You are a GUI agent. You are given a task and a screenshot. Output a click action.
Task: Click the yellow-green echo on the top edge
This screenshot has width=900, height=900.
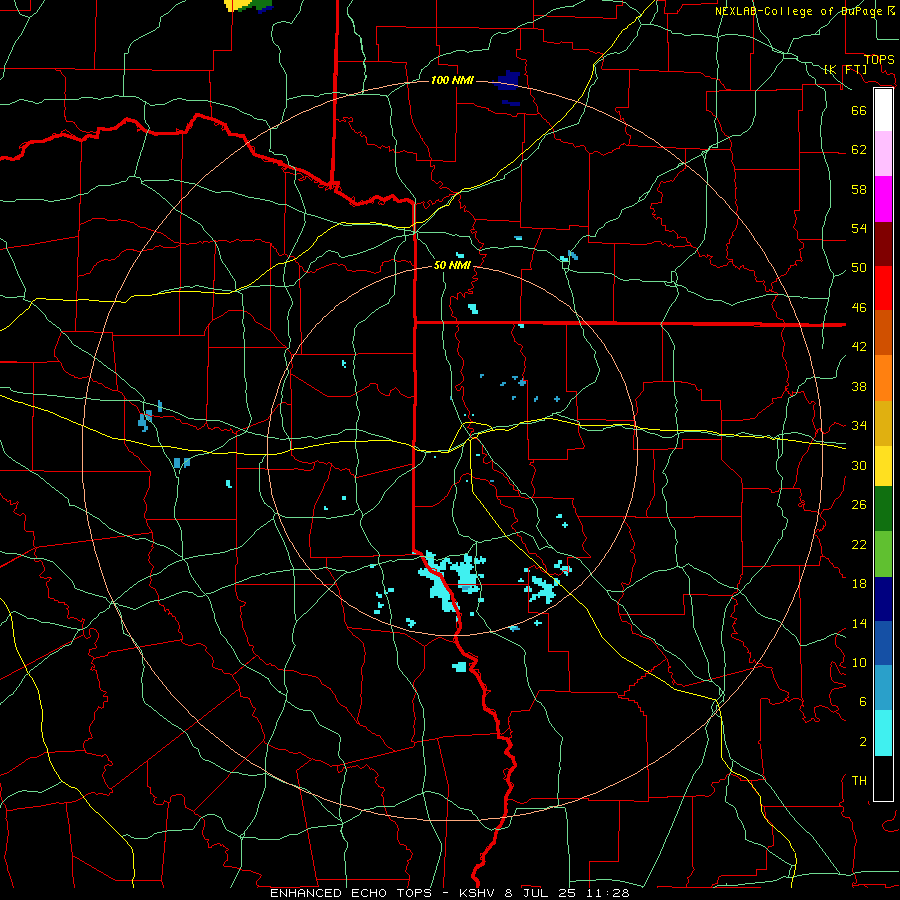248,5
